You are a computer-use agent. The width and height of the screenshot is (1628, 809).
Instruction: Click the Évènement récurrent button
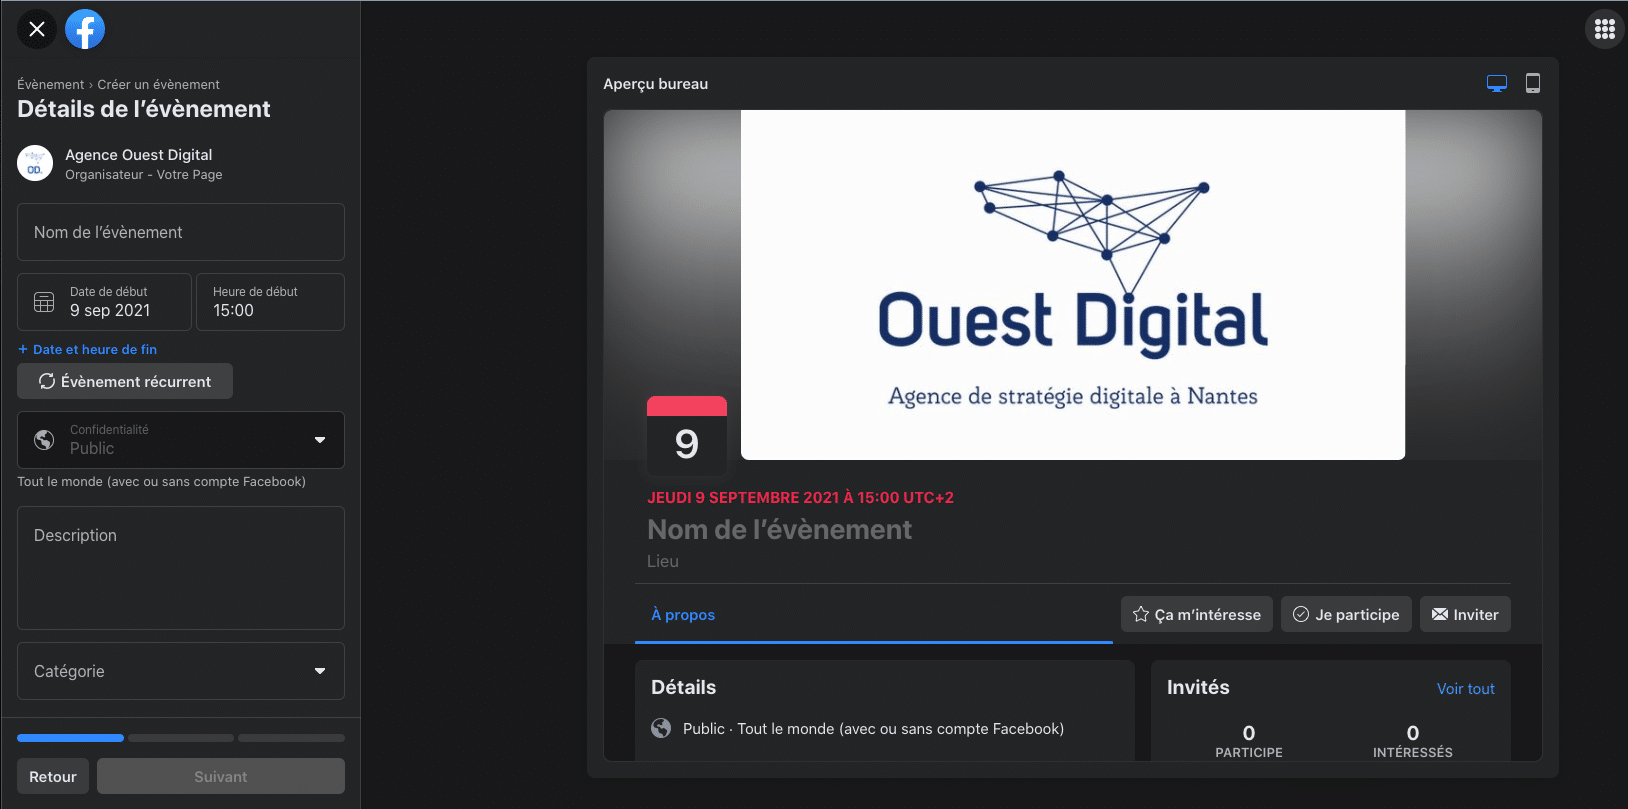tap(125, 381)
